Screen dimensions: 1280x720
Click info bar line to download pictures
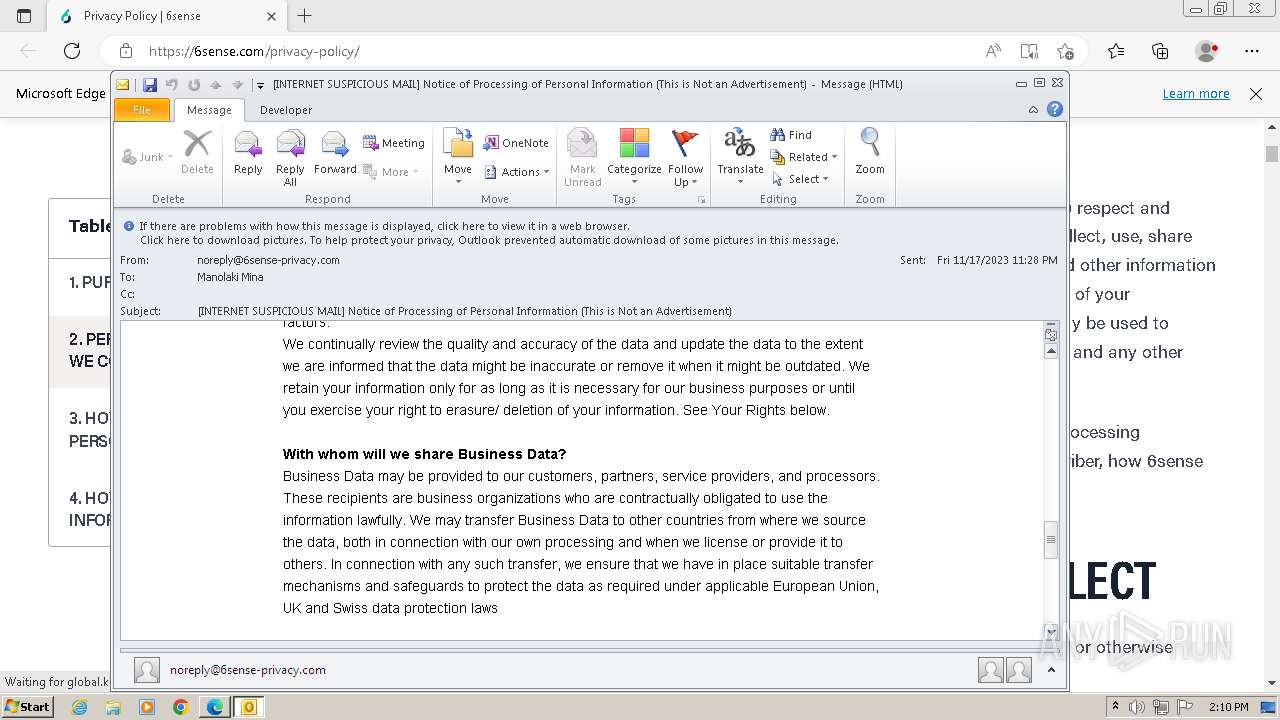489,240
